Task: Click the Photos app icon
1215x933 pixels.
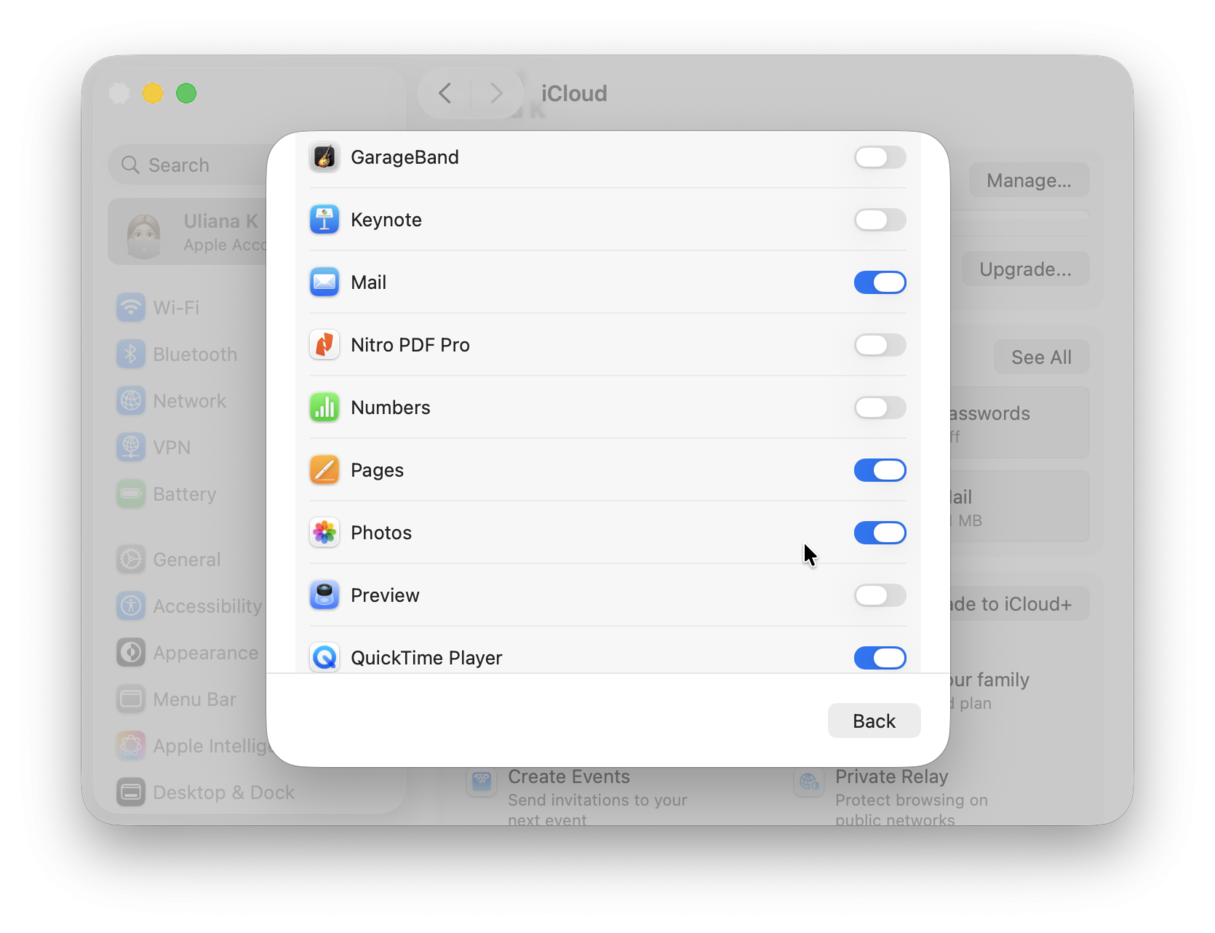Action: 324,532
